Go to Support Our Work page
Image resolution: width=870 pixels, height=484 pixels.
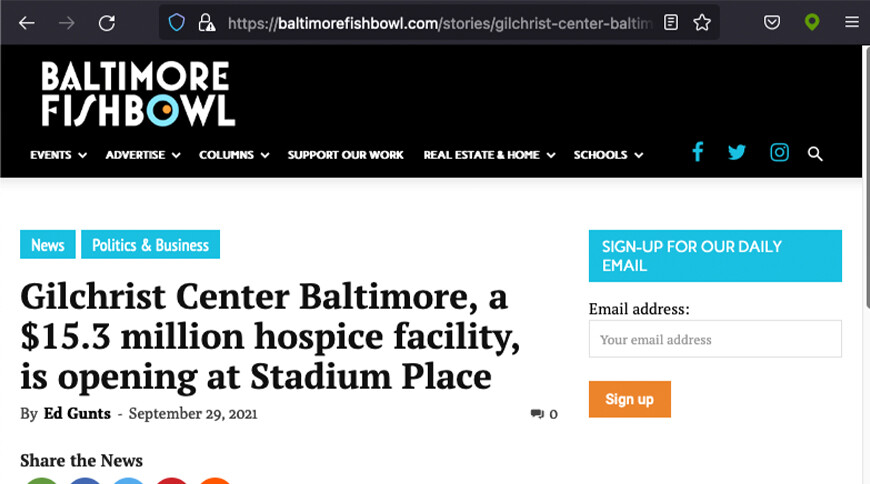click(x=345, y=155)
